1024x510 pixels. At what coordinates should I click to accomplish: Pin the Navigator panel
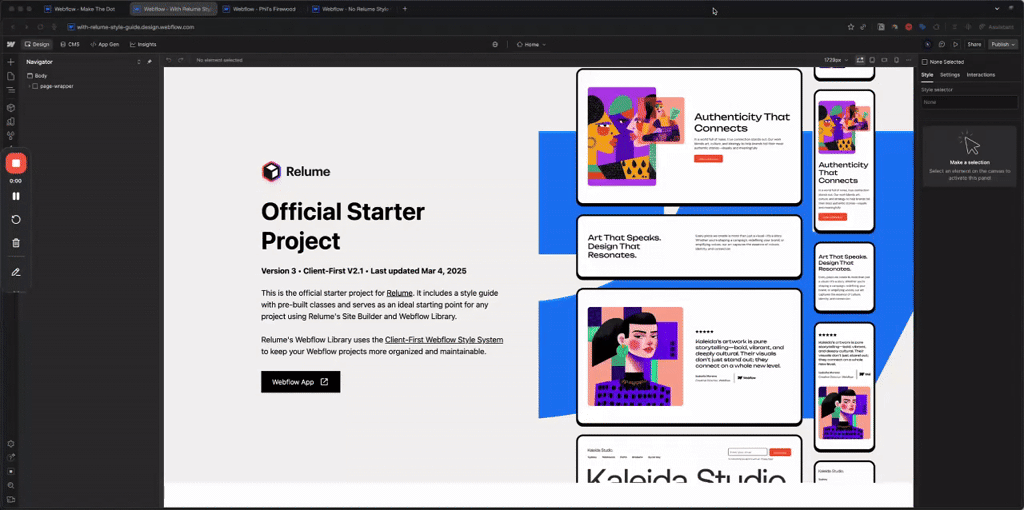coord(150,62)
